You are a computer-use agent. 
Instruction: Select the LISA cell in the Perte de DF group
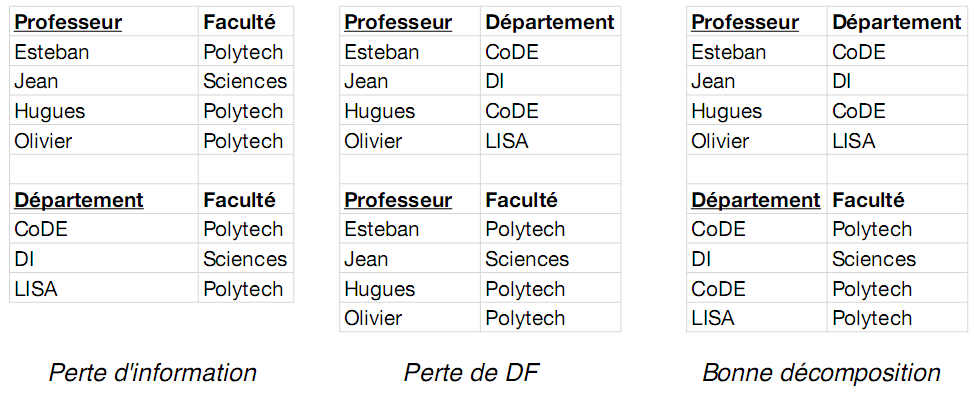550,141
